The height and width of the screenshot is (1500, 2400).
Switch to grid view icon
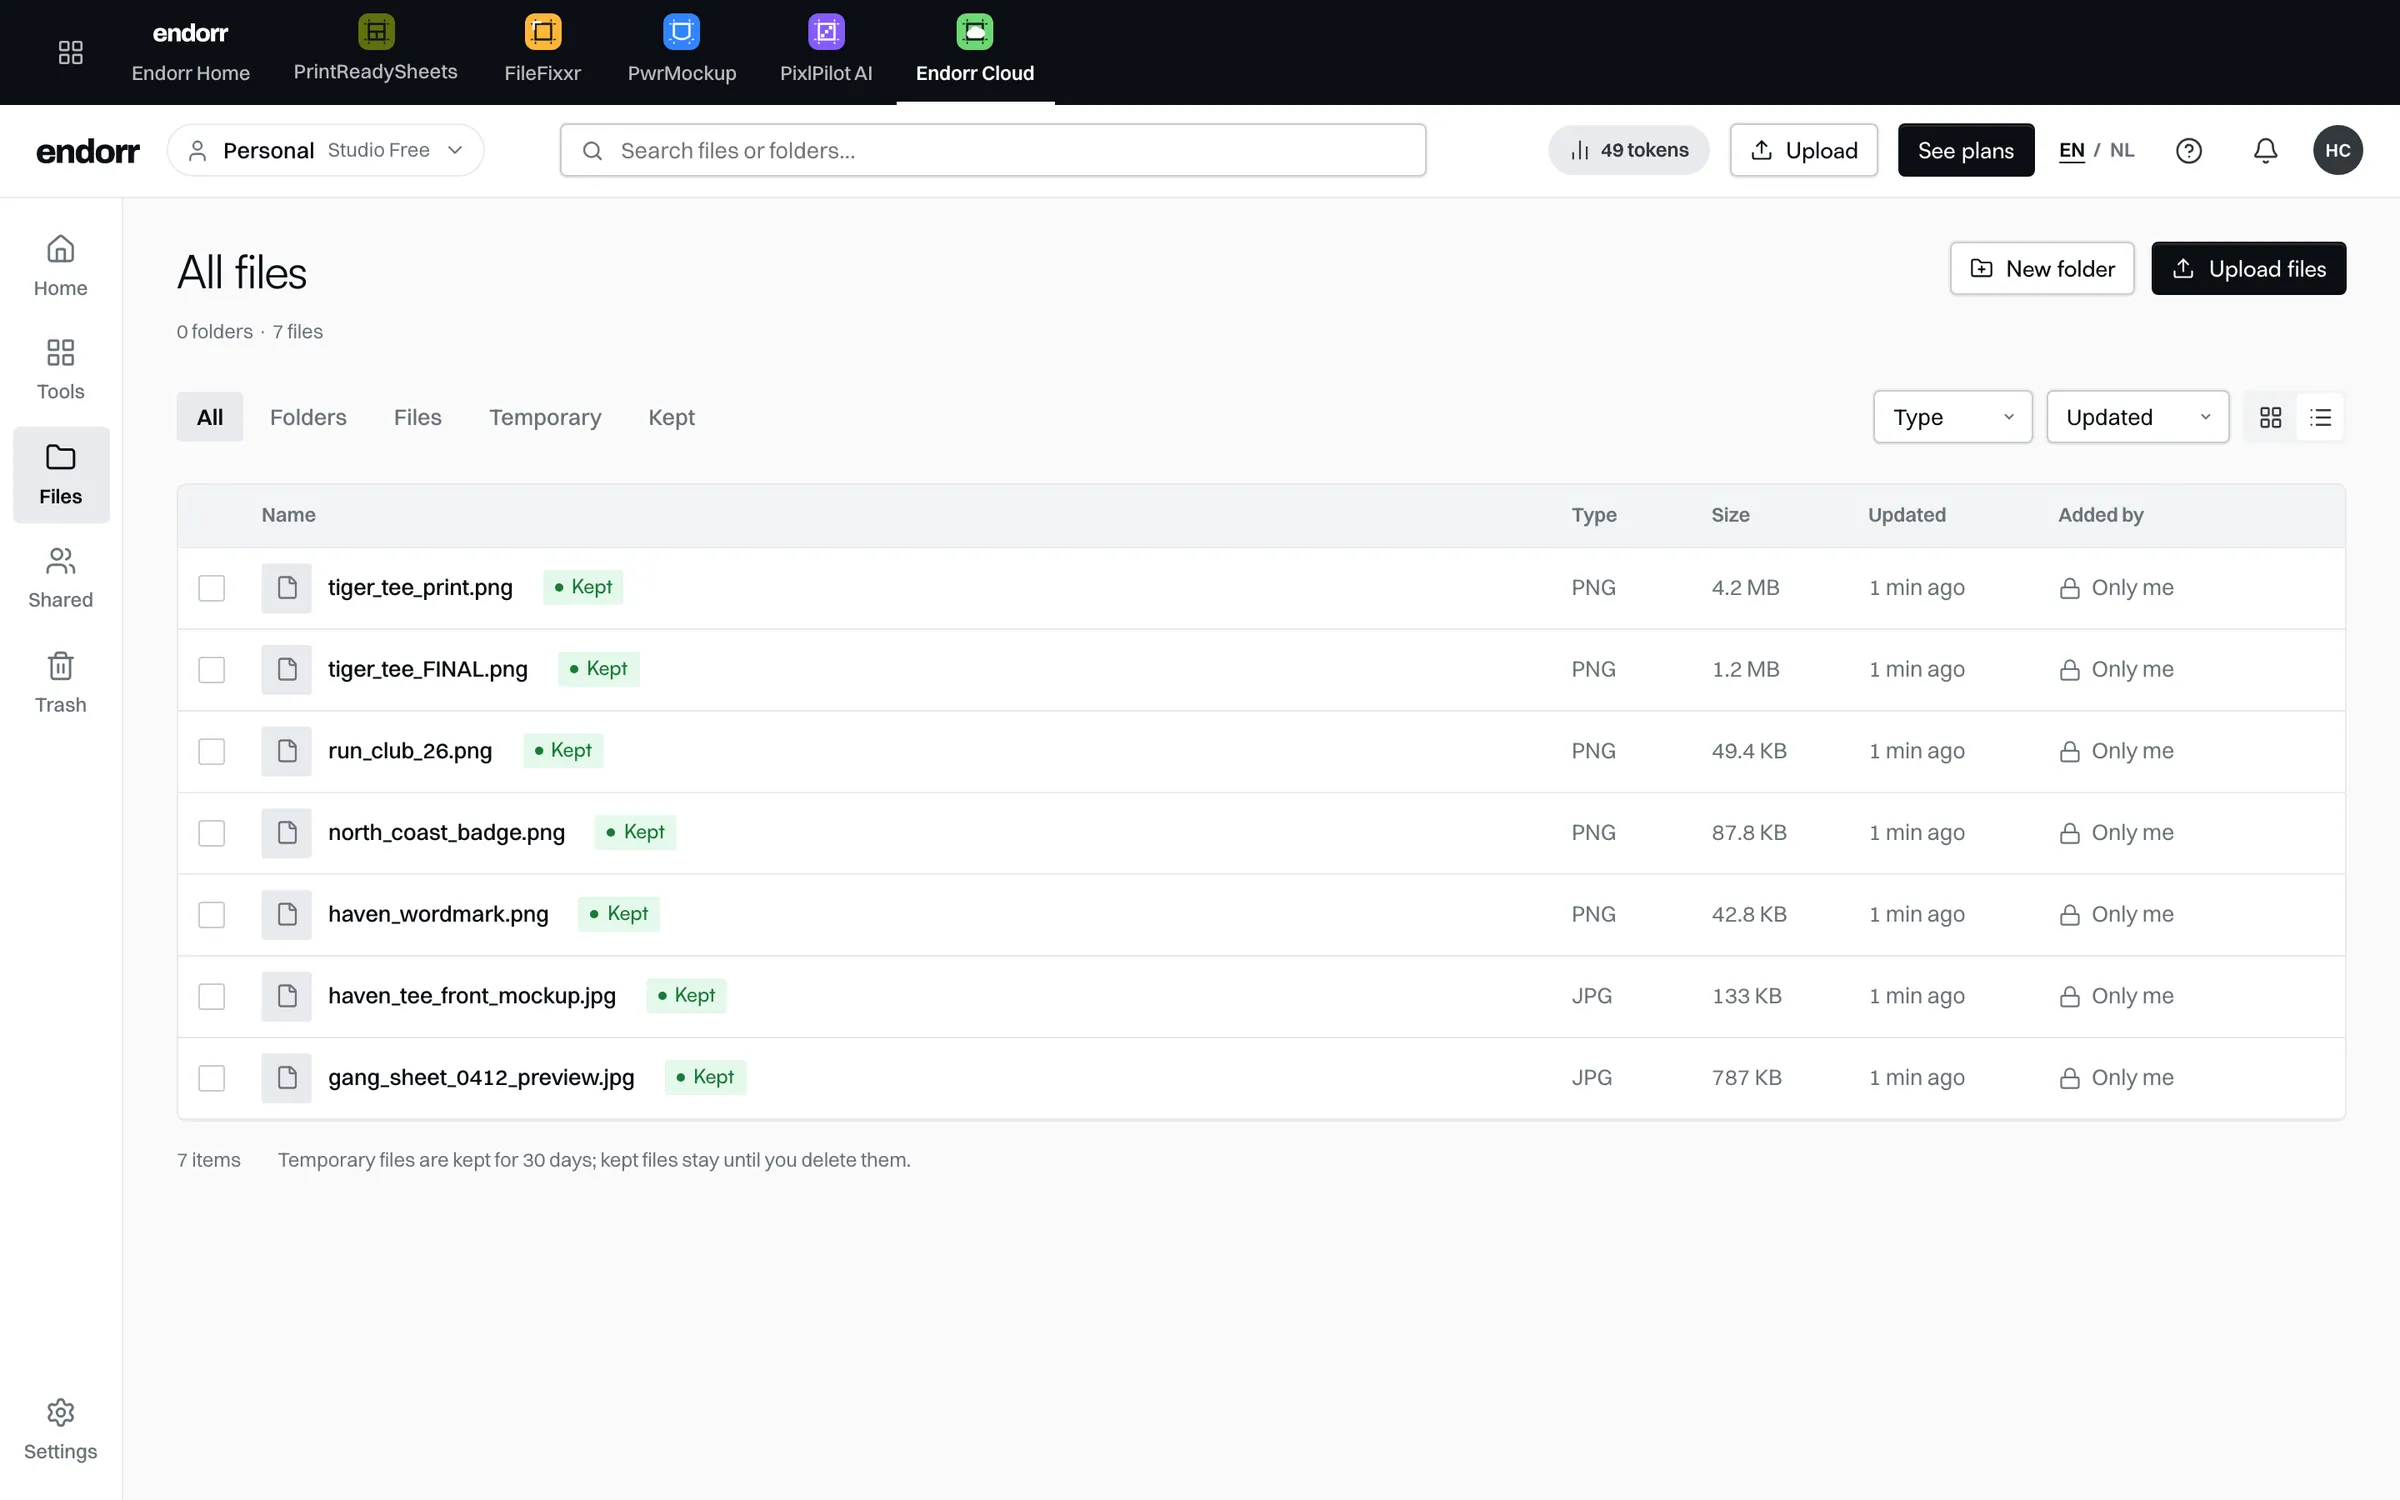pos(2270,417)
